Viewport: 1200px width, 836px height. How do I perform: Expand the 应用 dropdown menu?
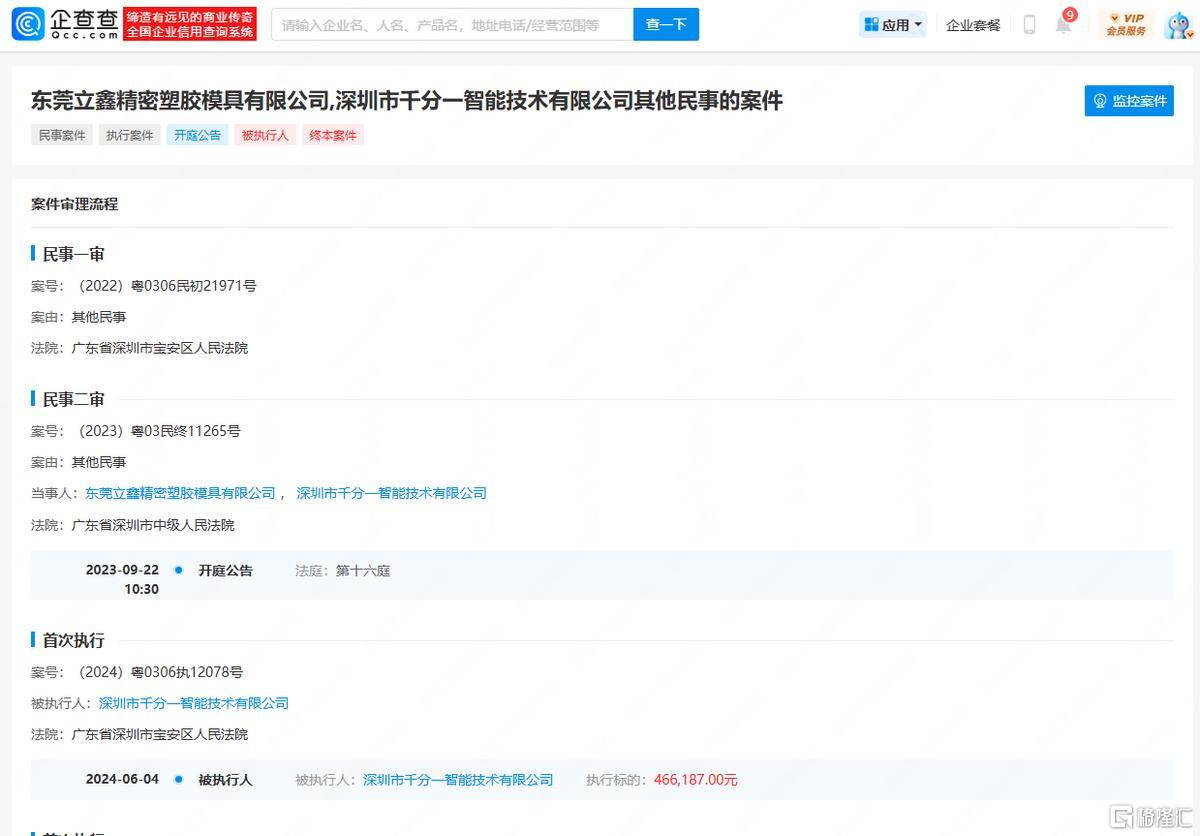[893, 25]
